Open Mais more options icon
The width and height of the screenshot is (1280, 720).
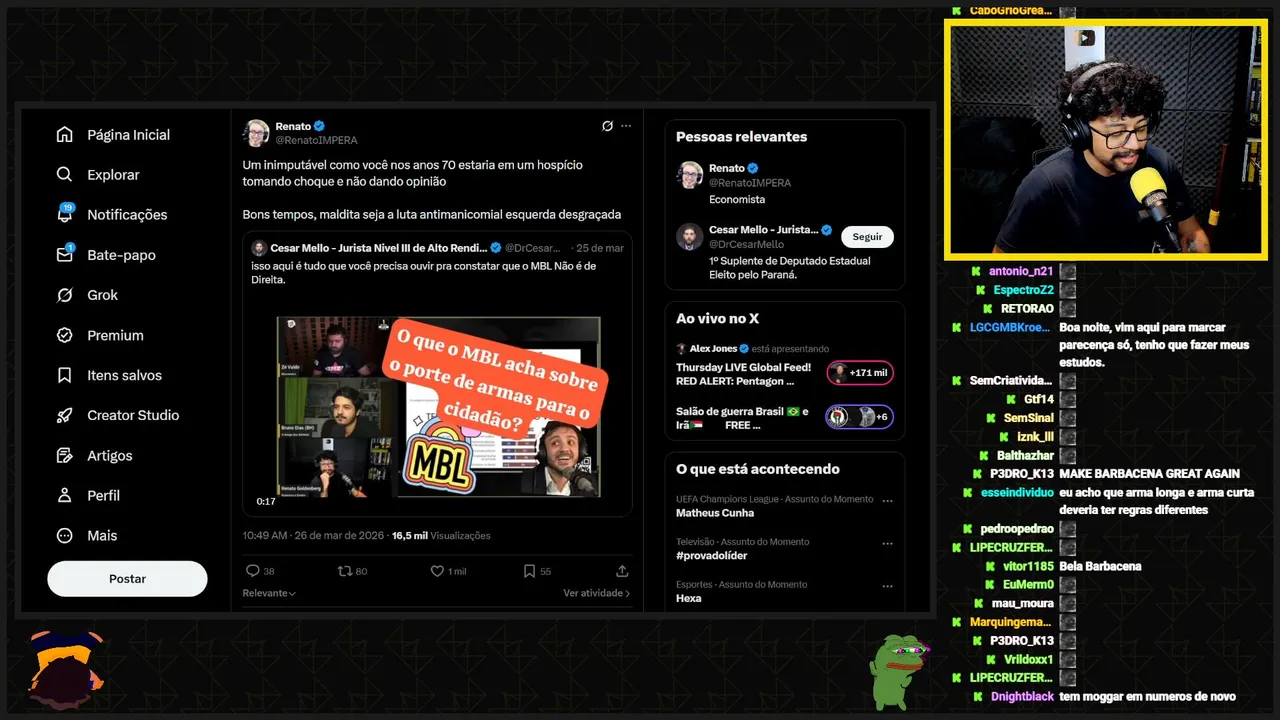(x=65, y=535)
